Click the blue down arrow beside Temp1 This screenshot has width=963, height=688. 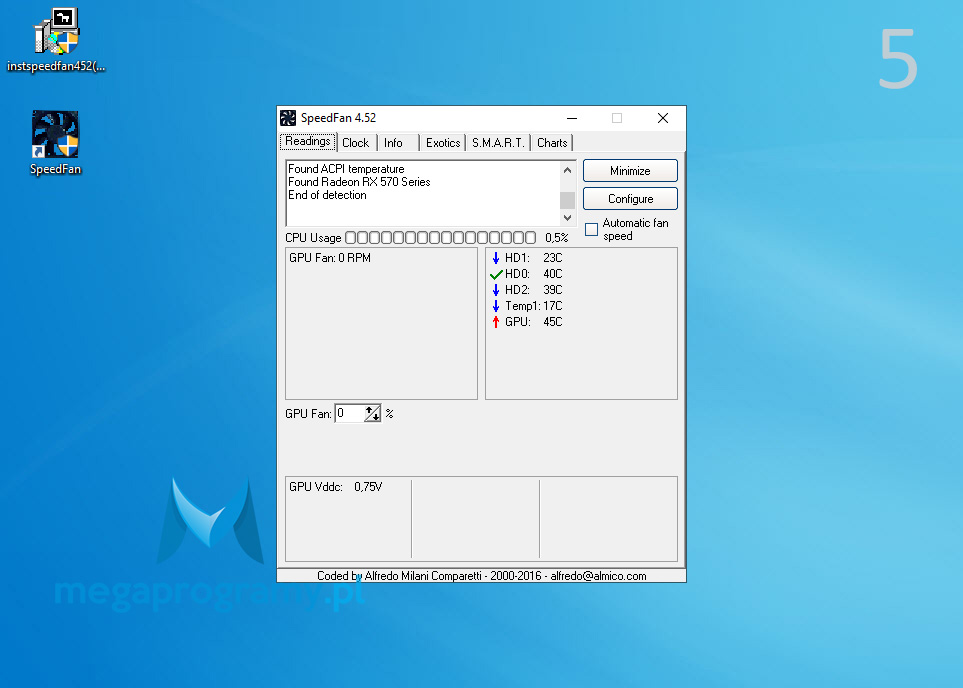click(x=496, y=306)
